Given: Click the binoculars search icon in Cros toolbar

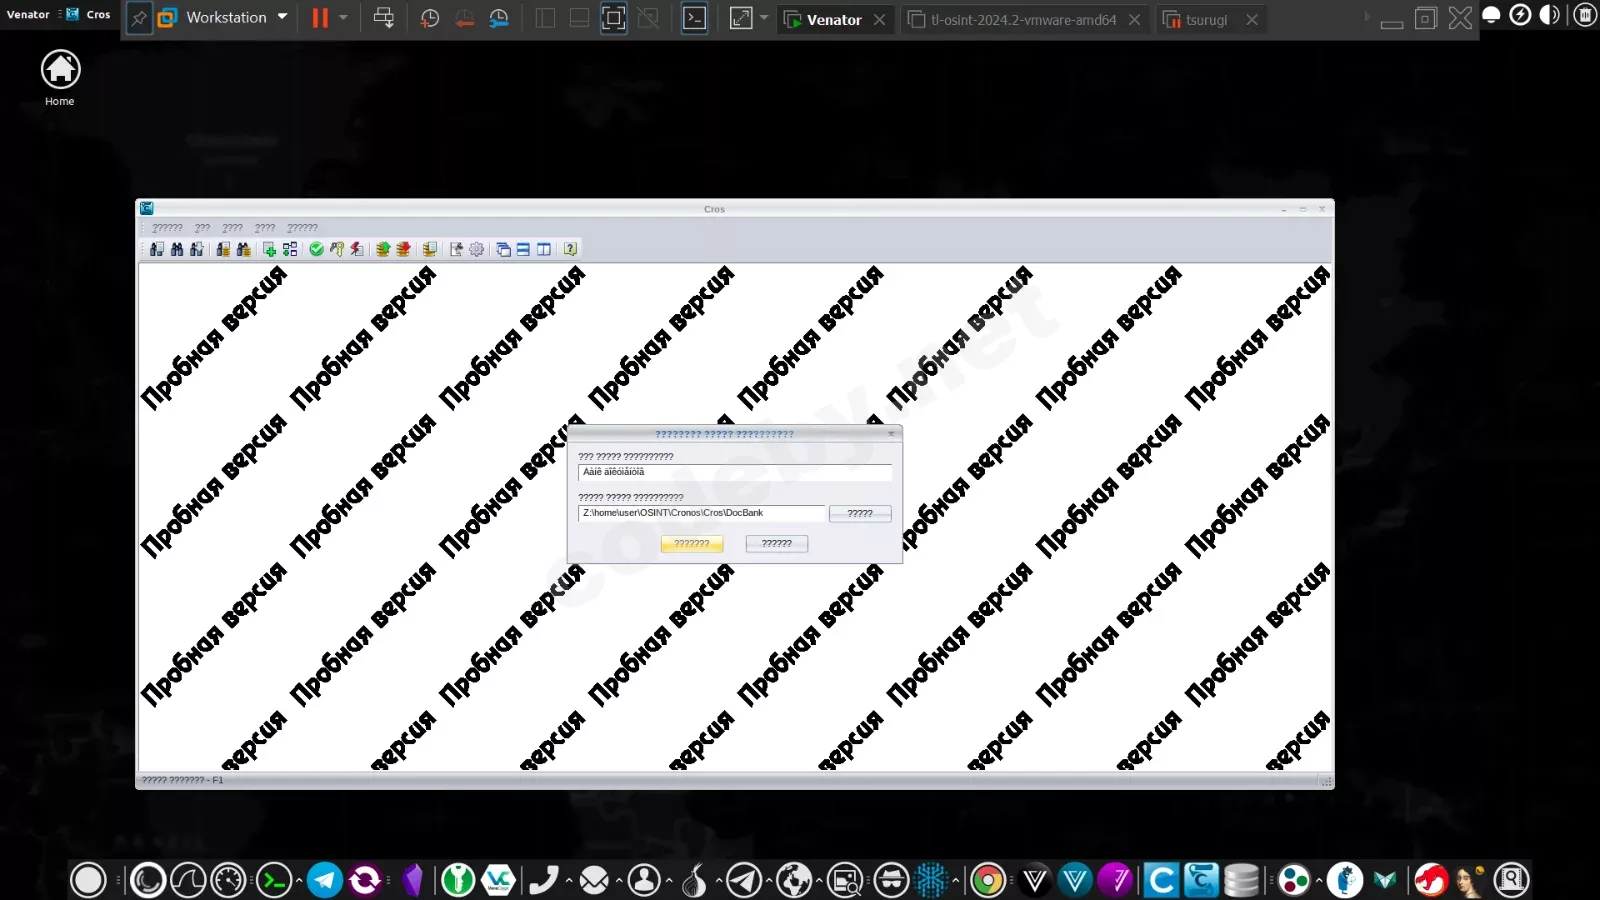Looking at the screenshot, I should pyautogui.click(x=178, y=249).
